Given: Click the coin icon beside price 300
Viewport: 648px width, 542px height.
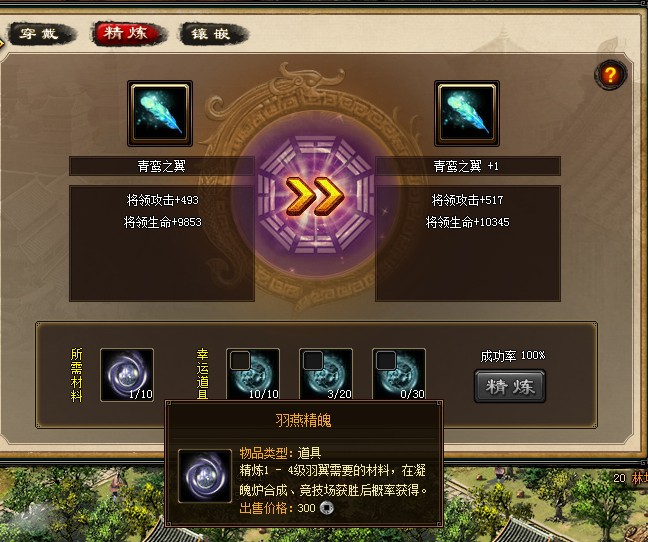Looking at the screenshot, I should 326,507.
